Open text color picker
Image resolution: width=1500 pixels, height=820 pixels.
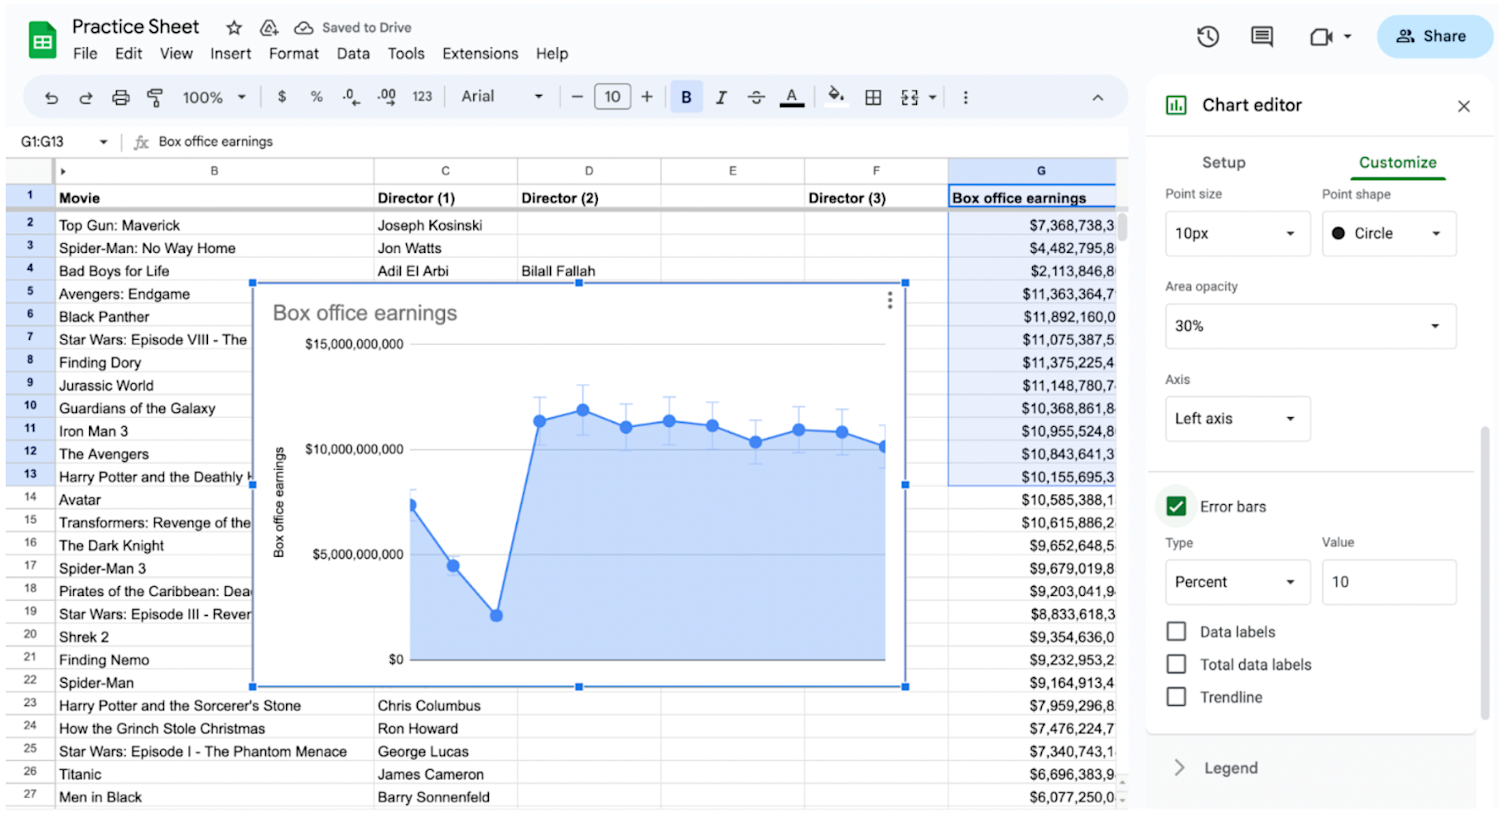point(792,97)
